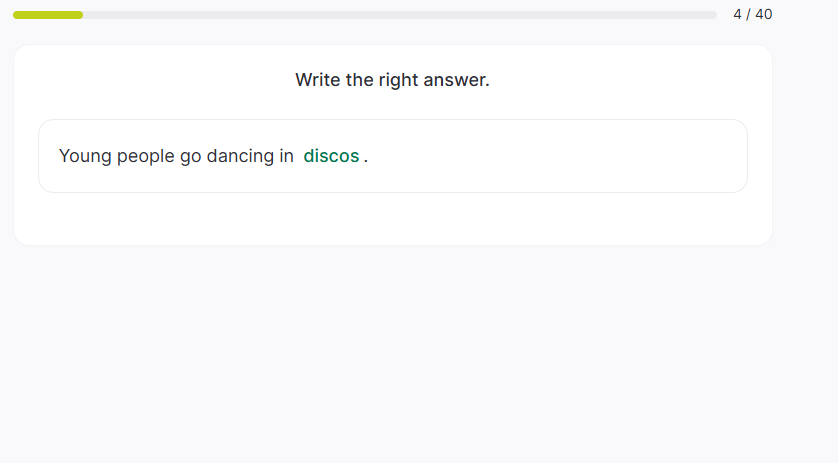This screenshot has height=463, width=838.
Task: Click the "Write the right answer." instruction heading
Action: coord(392,80)
